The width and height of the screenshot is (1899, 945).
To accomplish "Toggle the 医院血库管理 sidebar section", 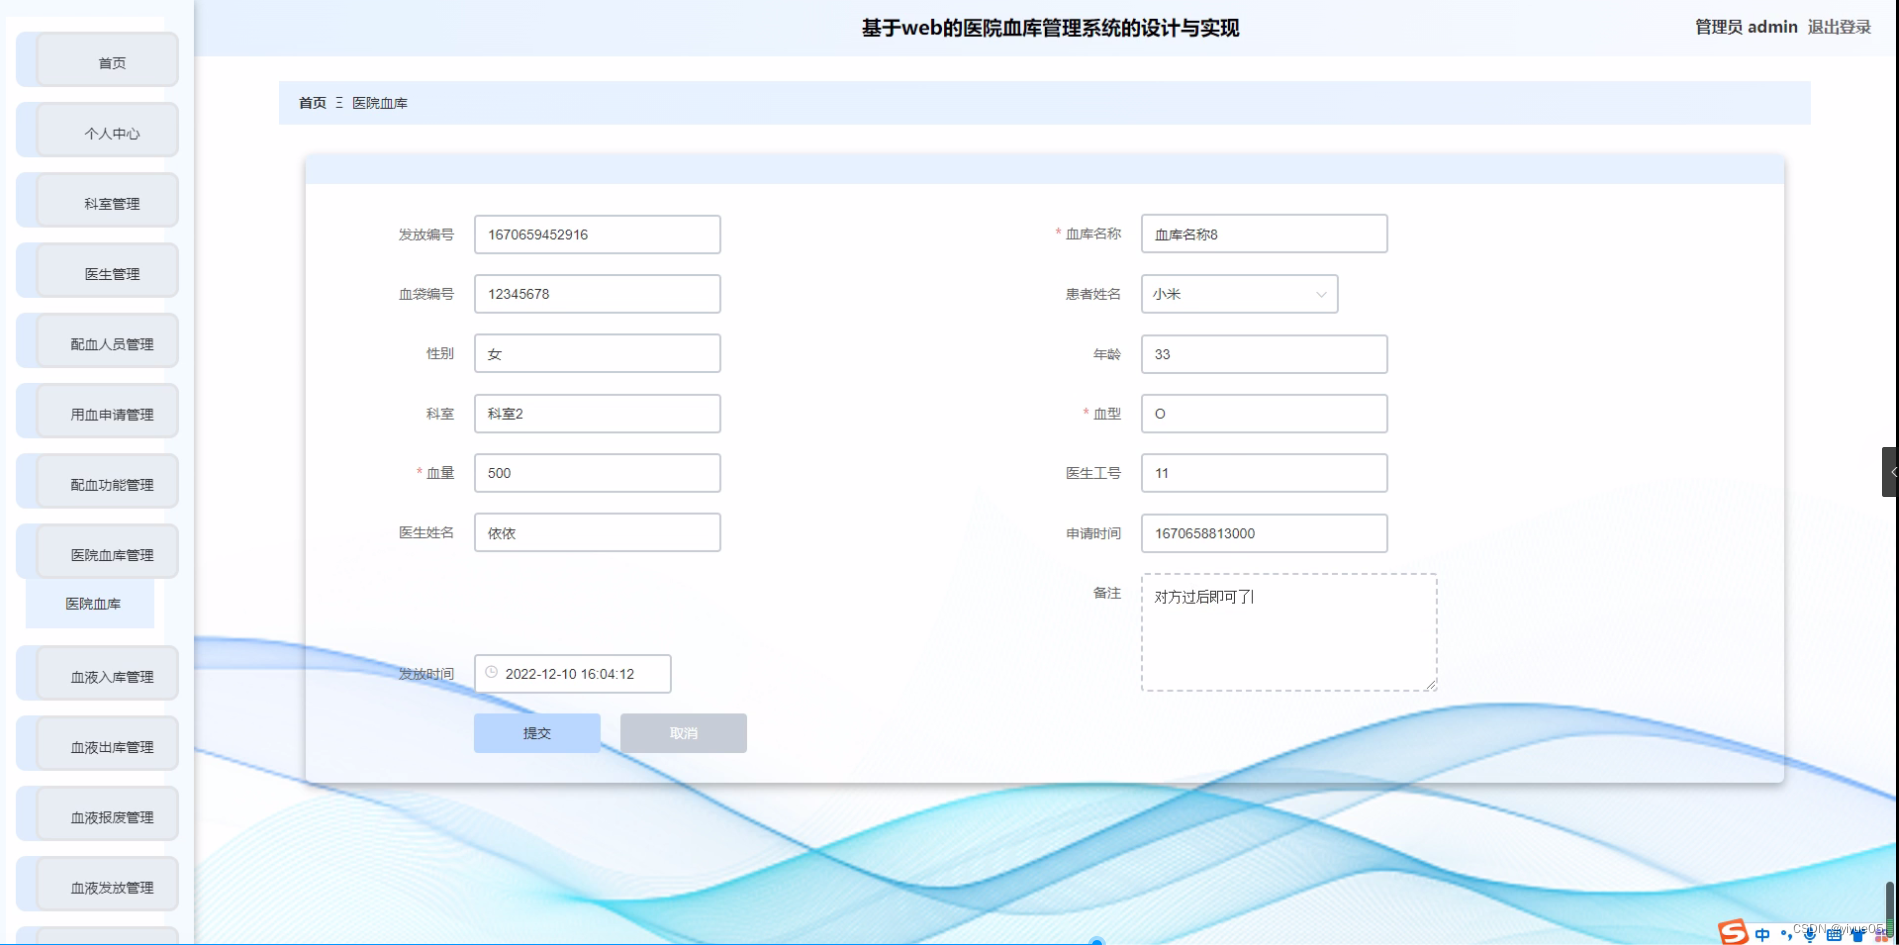I will pos(111,552).
